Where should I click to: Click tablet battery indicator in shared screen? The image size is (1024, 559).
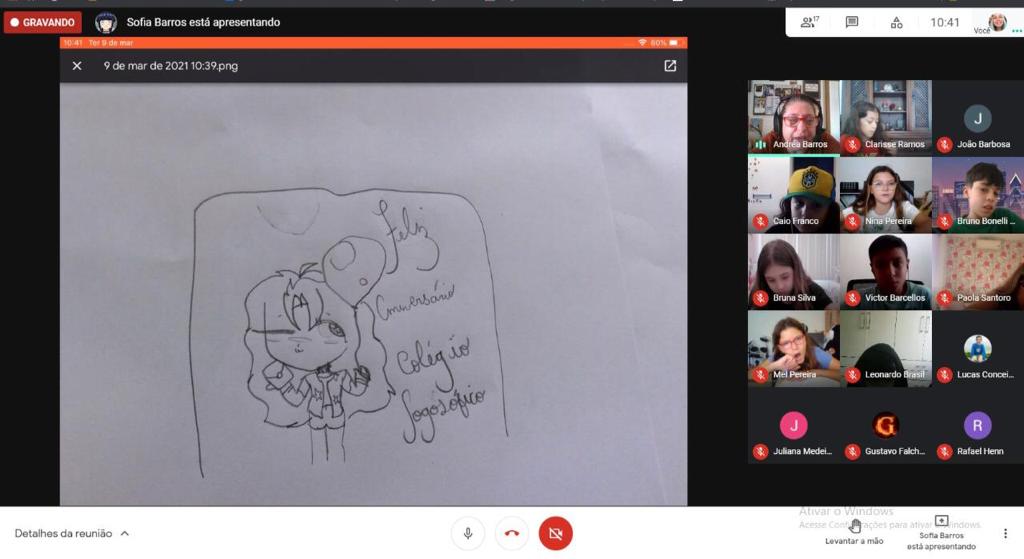pyautogui.click(x=673, y=42)
